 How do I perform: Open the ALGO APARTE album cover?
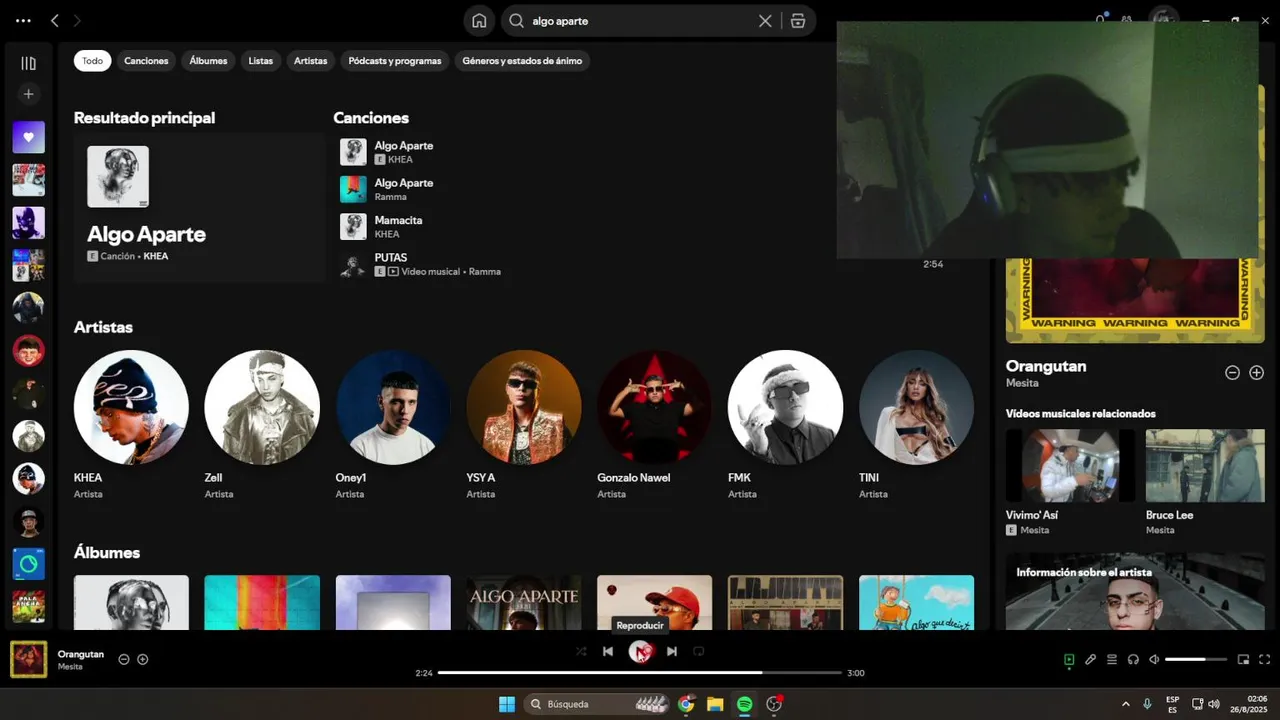coord(524,602)
